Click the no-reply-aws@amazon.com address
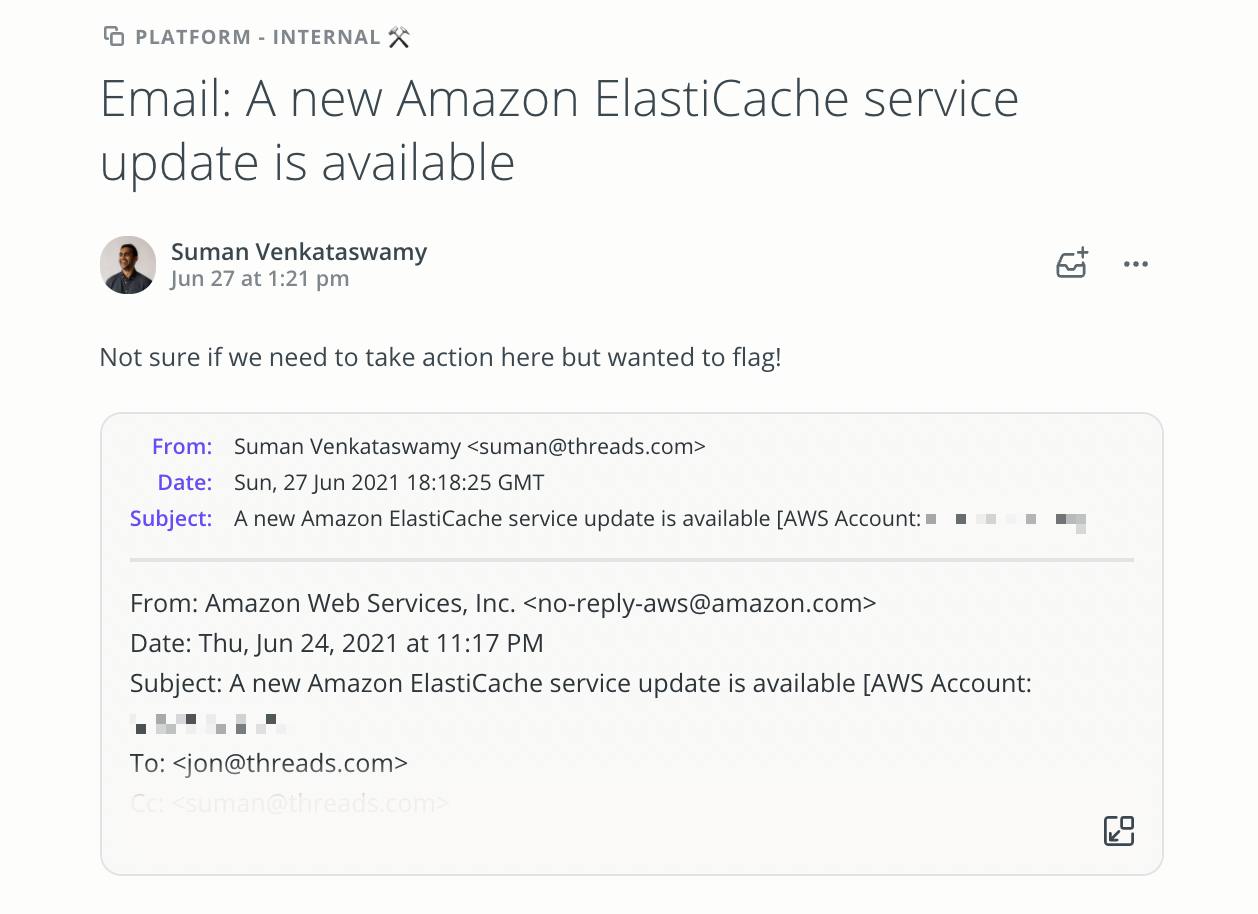Image resolution: width=1258 pixels, height=914 pixels. point(700,604)
